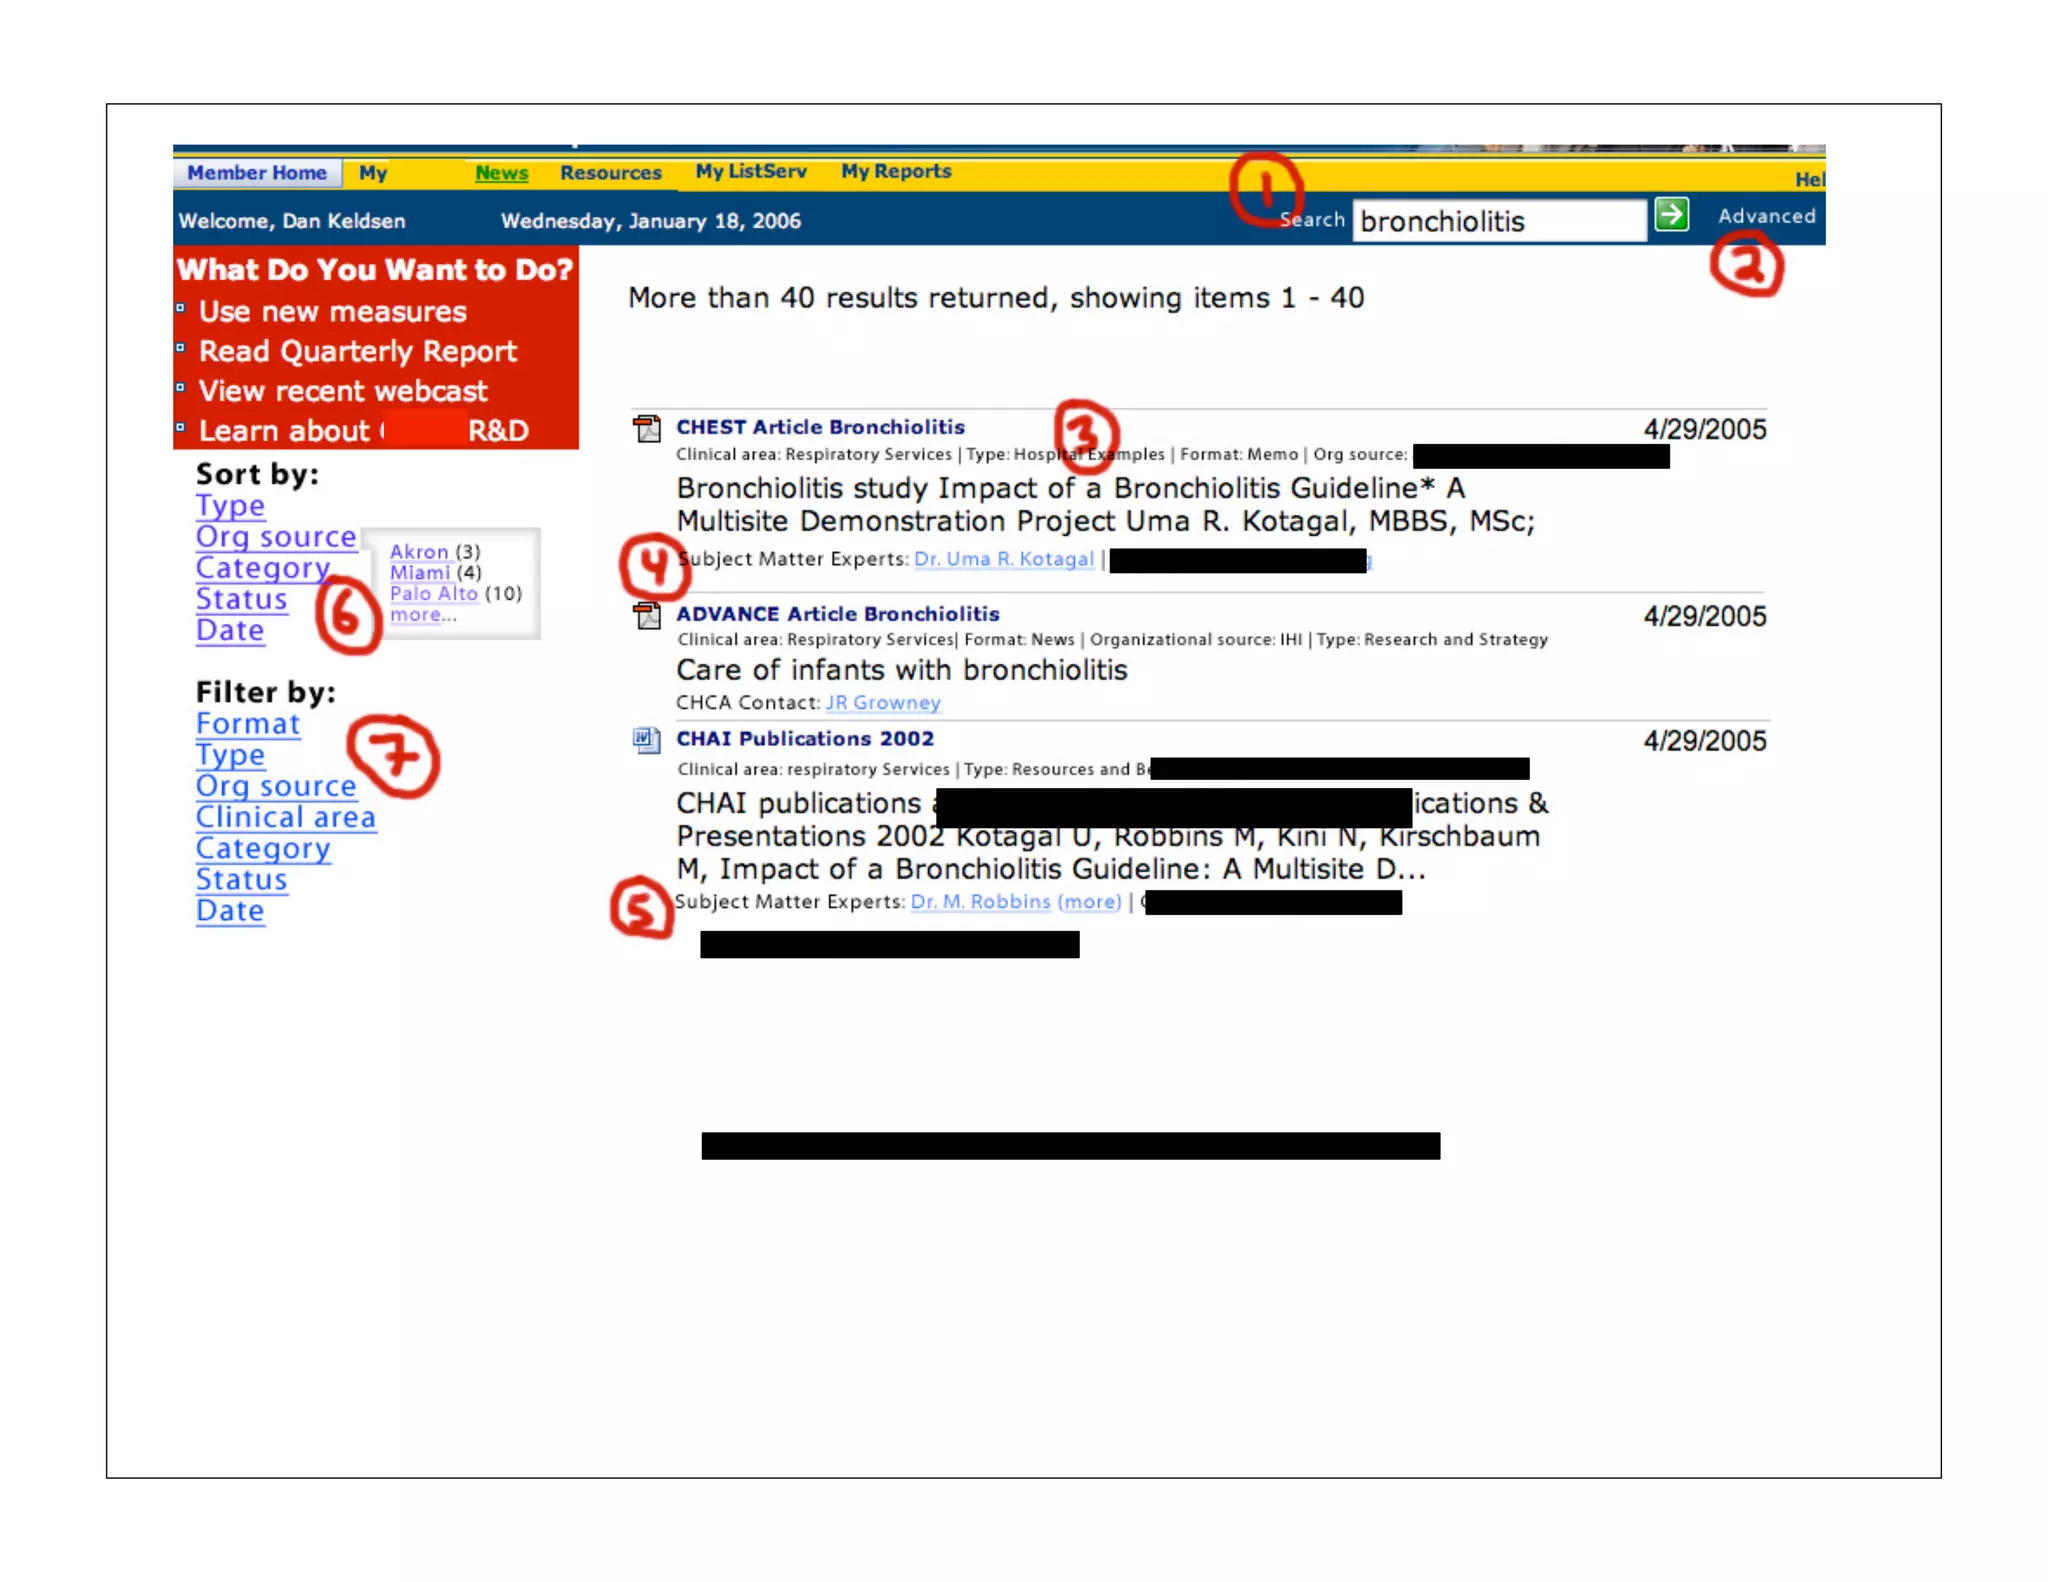Viewport: 2048px width, 1582px height.
Task: Open CHEST Article Bronchiolitis result title
Action: coord(820,427)
